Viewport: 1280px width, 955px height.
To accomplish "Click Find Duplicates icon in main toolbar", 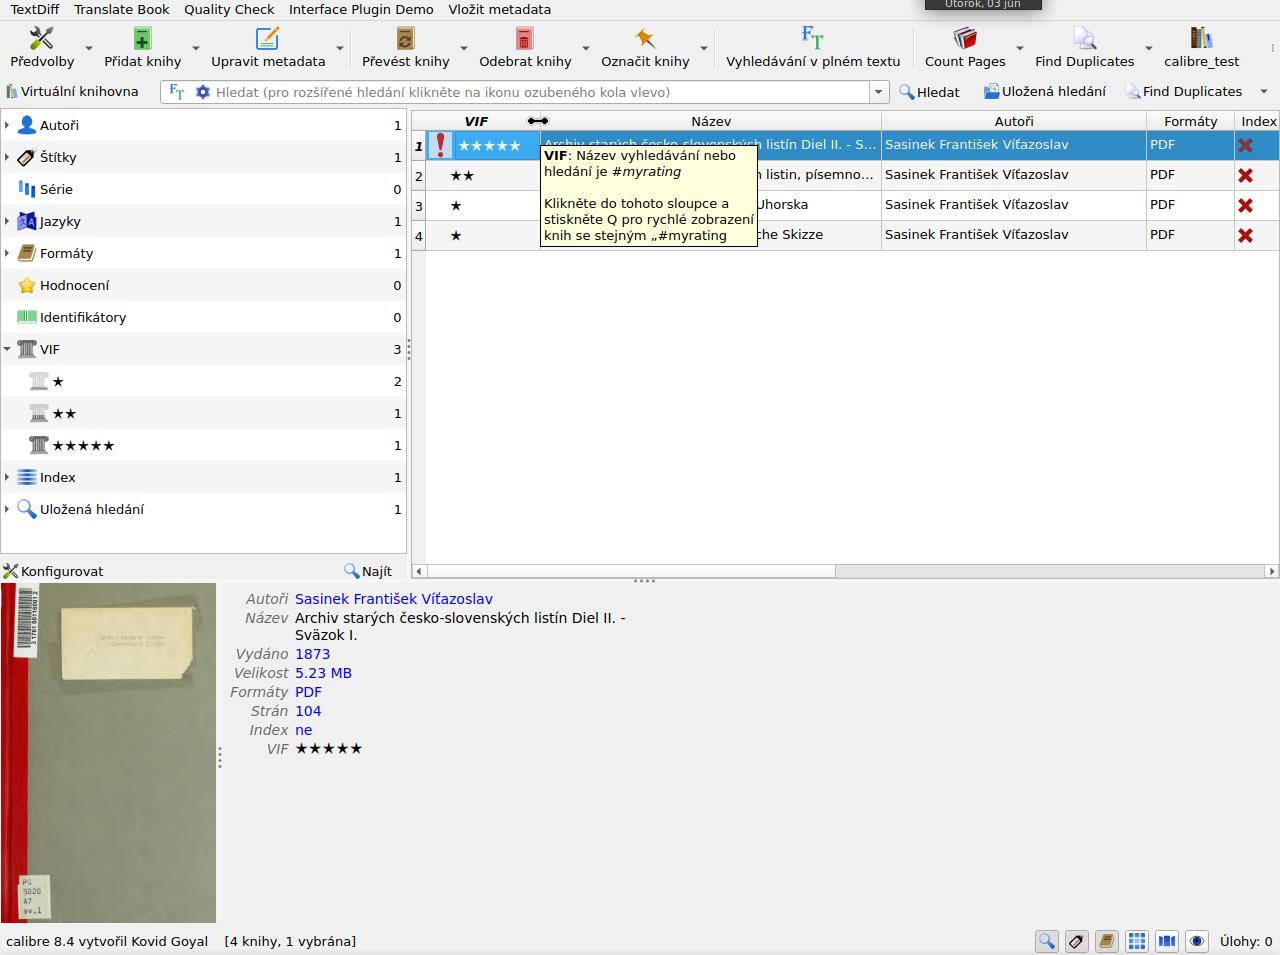I will tap(1085, 39).
